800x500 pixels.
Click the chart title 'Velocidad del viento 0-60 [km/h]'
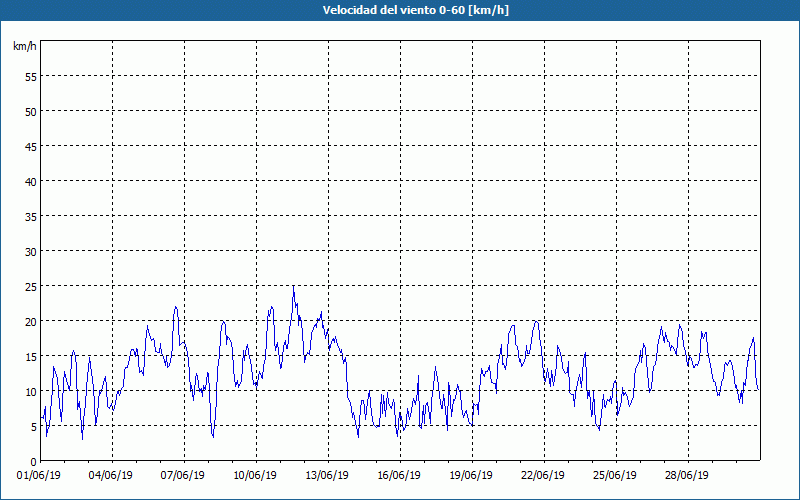coord(415,10)
